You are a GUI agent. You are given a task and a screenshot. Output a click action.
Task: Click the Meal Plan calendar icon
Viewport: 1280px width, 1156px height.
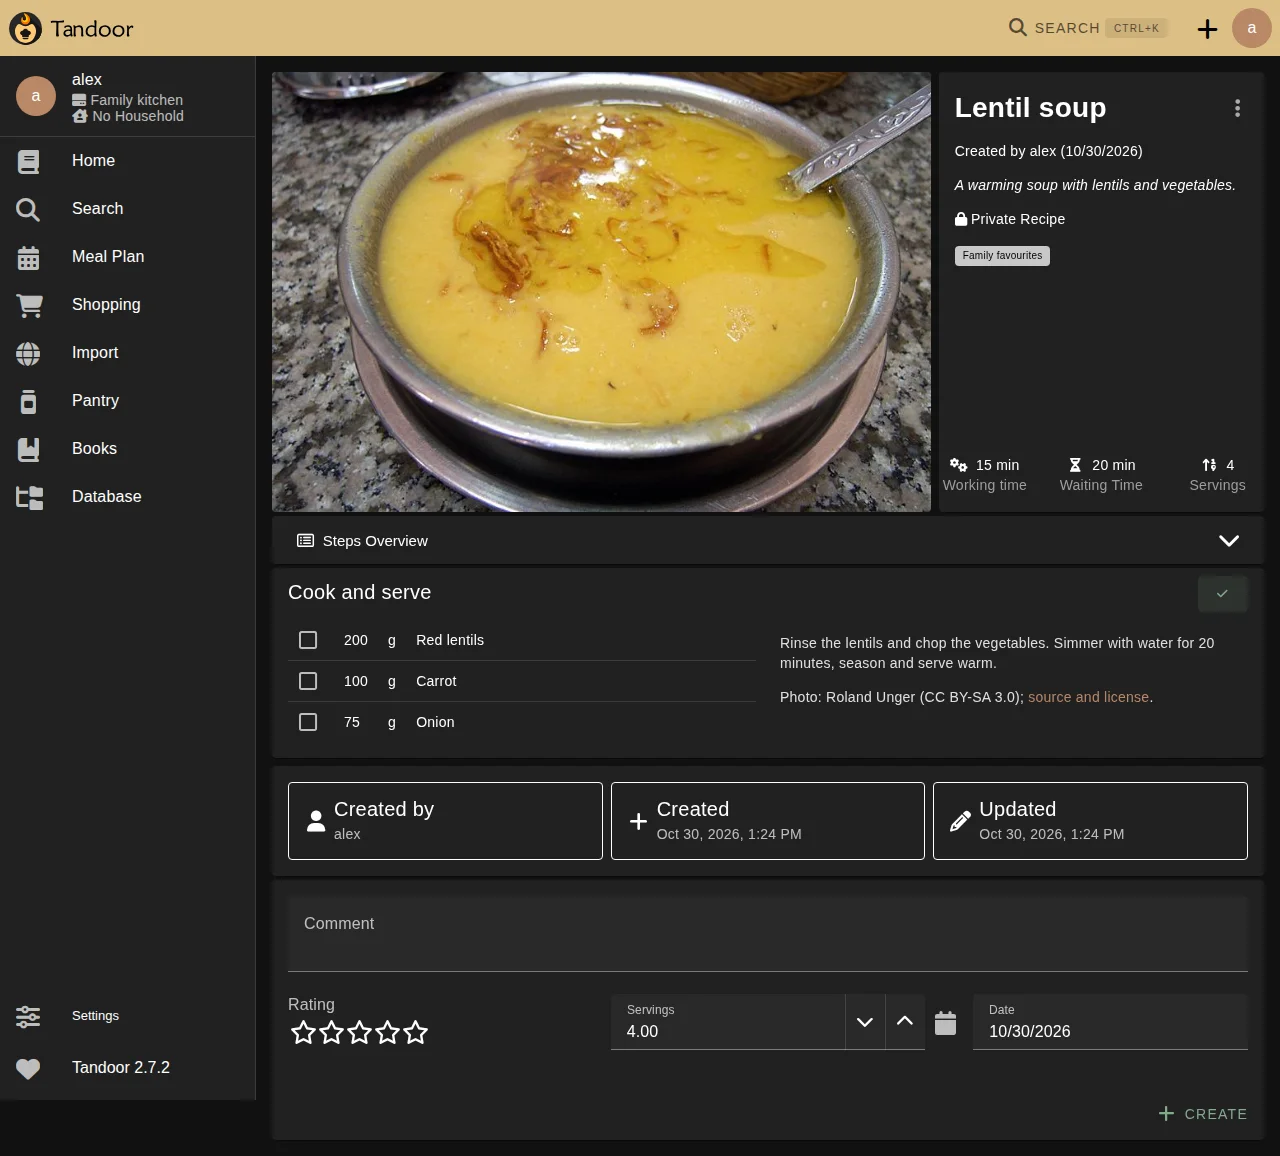pos(28,258)
